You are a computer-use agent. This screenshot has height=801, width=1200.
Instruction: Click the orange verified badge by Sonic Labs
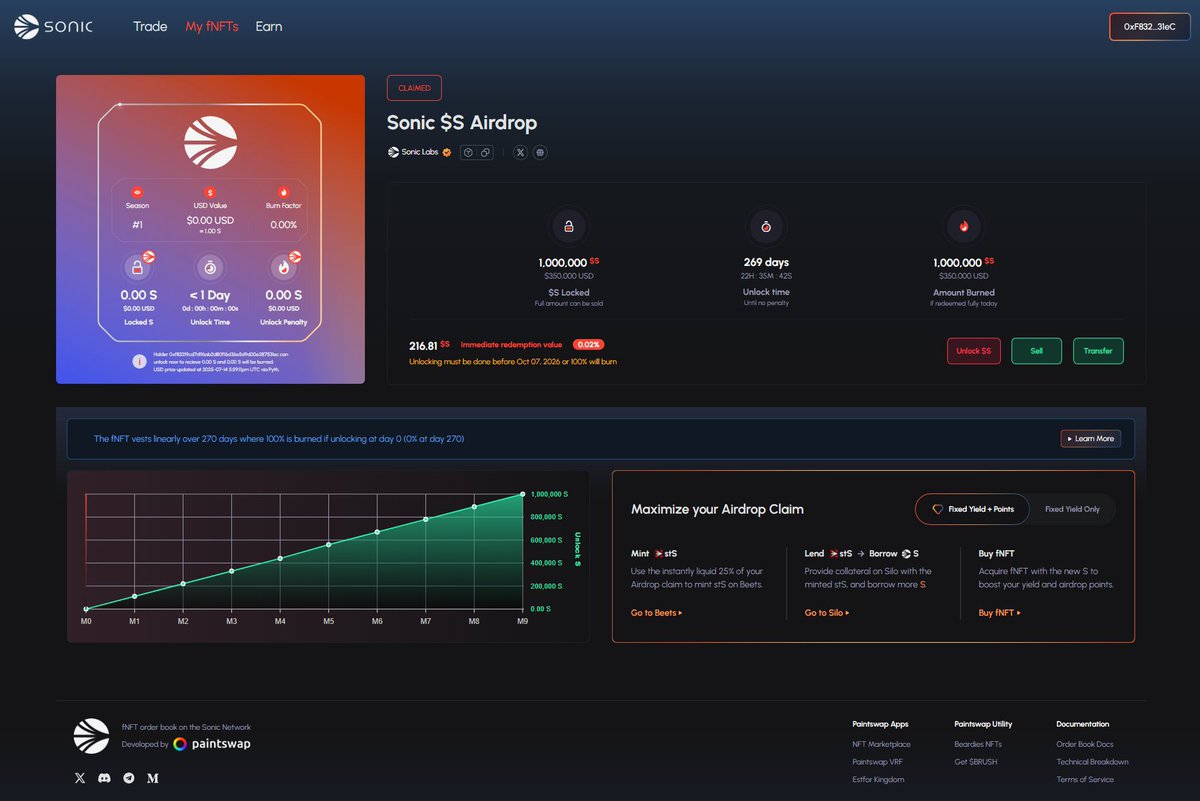click(447, 153)
